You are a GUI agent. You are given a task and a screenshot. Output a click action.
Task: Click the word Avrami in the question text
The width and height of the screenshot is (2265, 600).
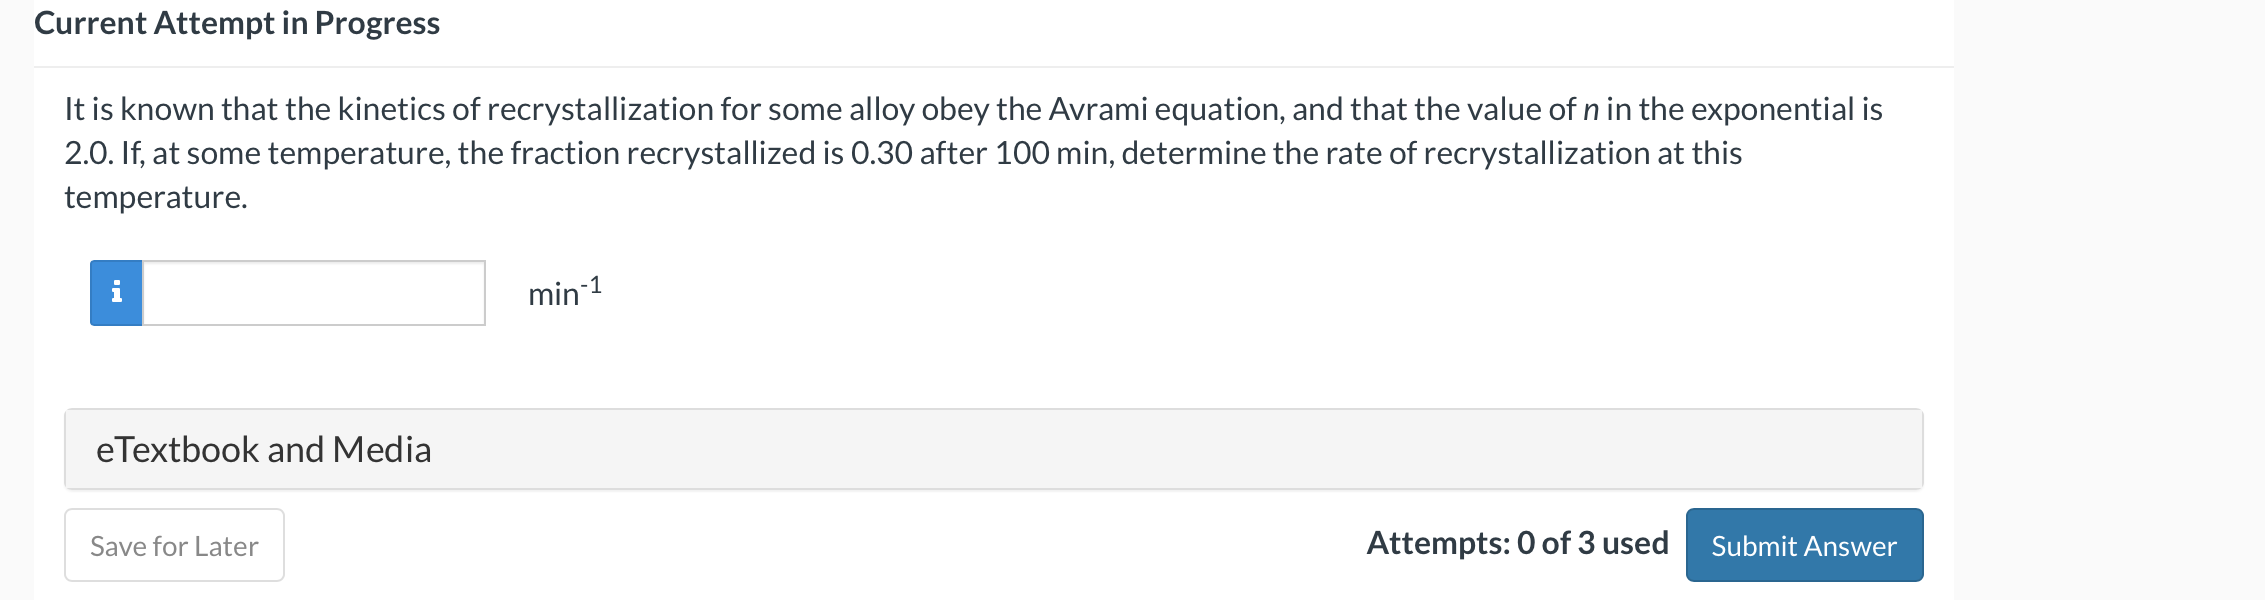[x=1097, y=110]
